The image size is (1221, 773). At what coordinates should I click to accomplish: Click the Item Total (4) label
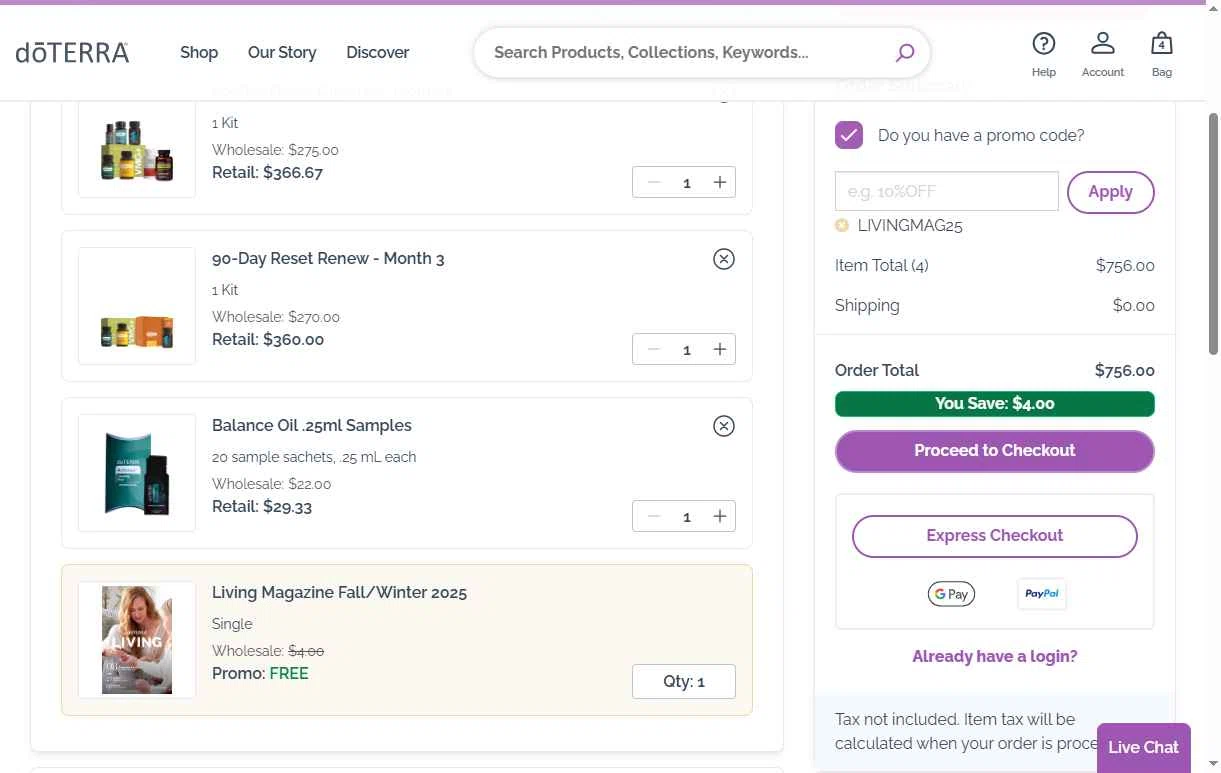click(881, 266)
